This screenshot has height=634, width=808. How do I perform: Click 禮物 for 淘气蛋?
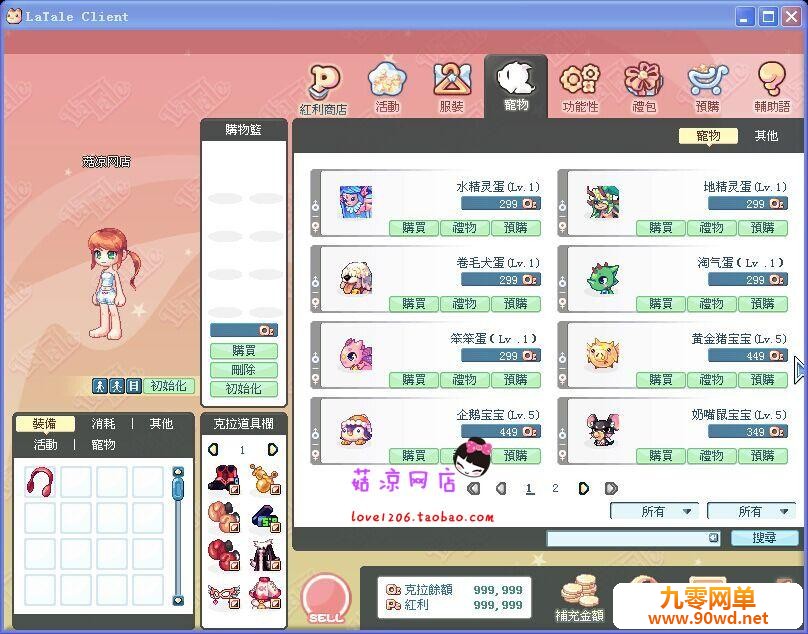[712, 304]
